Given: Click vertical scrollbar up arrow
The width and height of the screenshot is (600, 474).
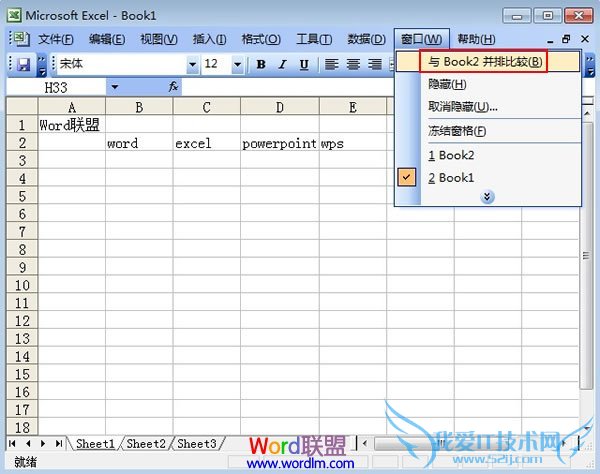Looking at the screenshot, I should point(587,114).
